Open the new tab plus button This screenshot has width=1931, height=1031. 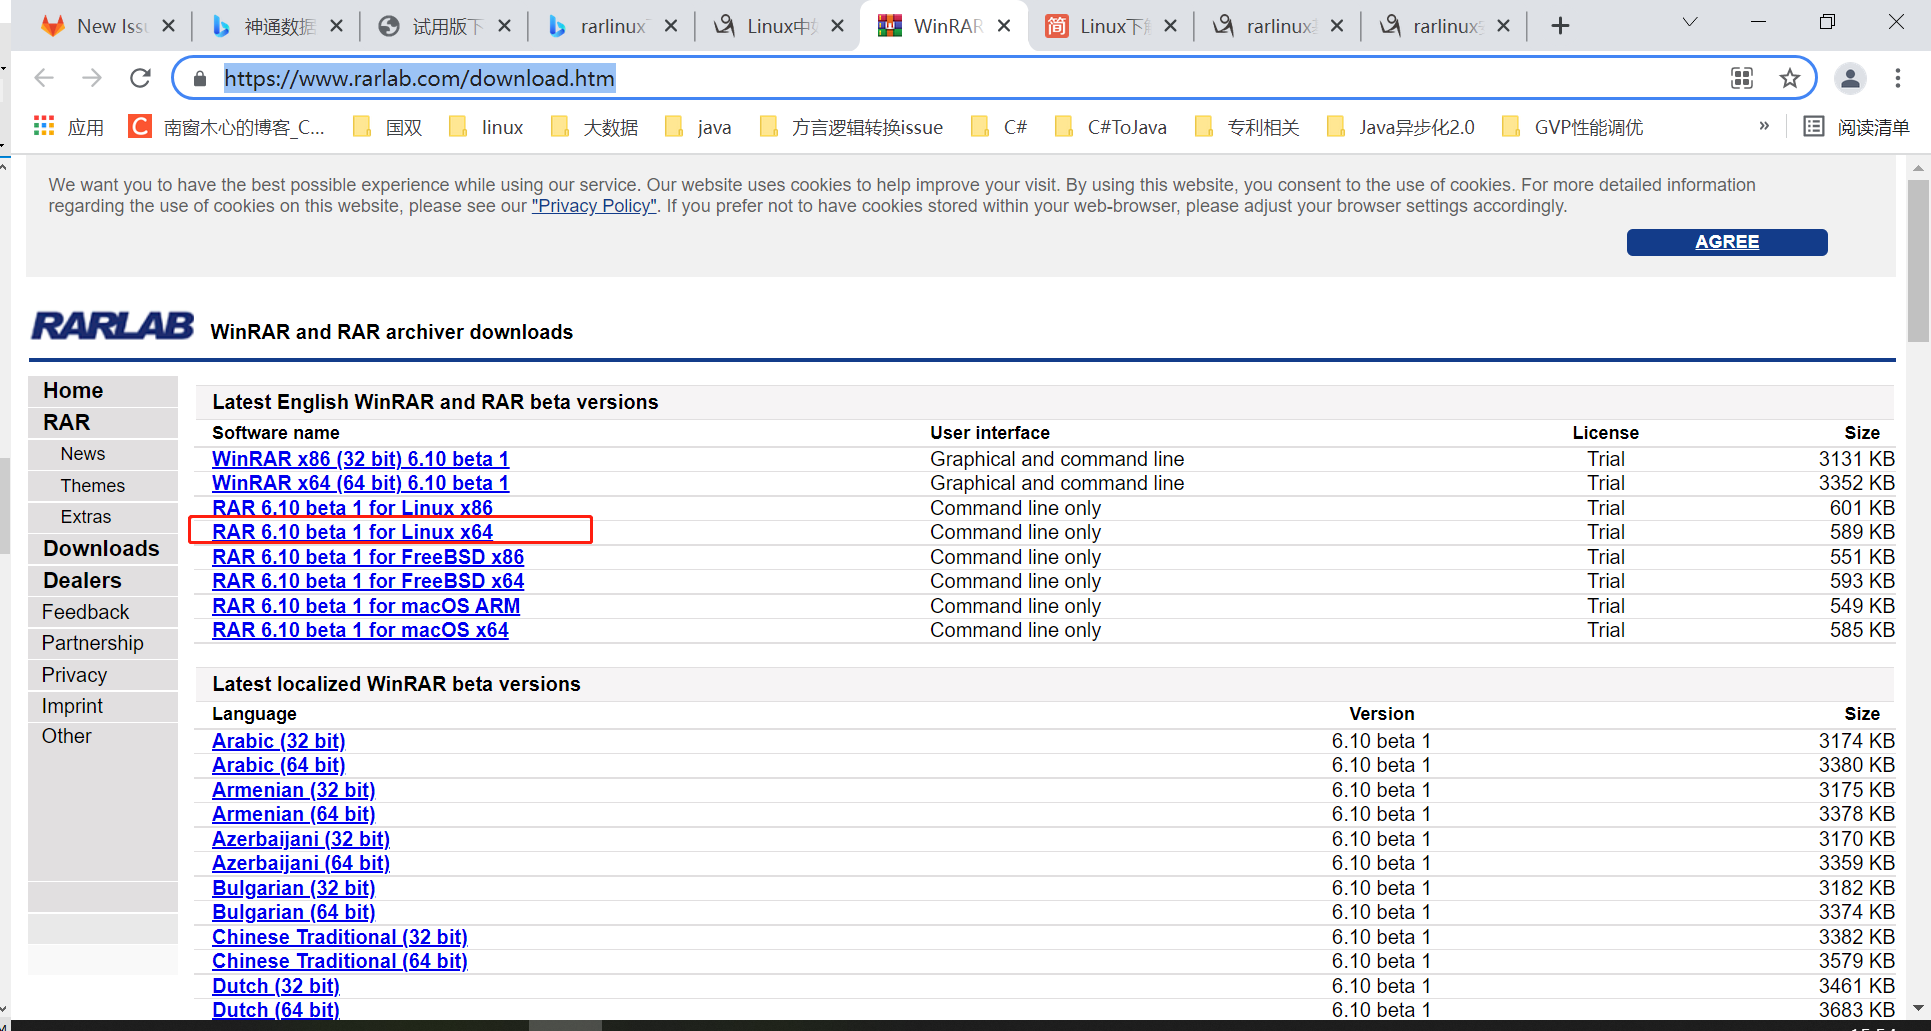point(1560,26)
